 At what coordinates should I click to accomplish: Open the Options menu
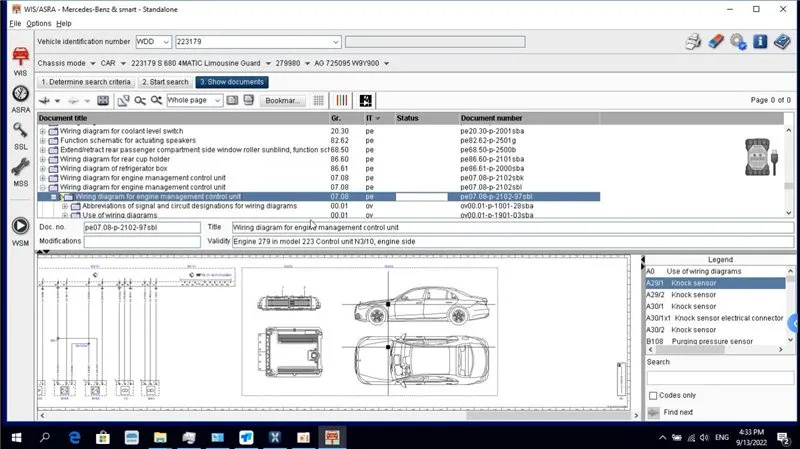(x=39, y=23)
